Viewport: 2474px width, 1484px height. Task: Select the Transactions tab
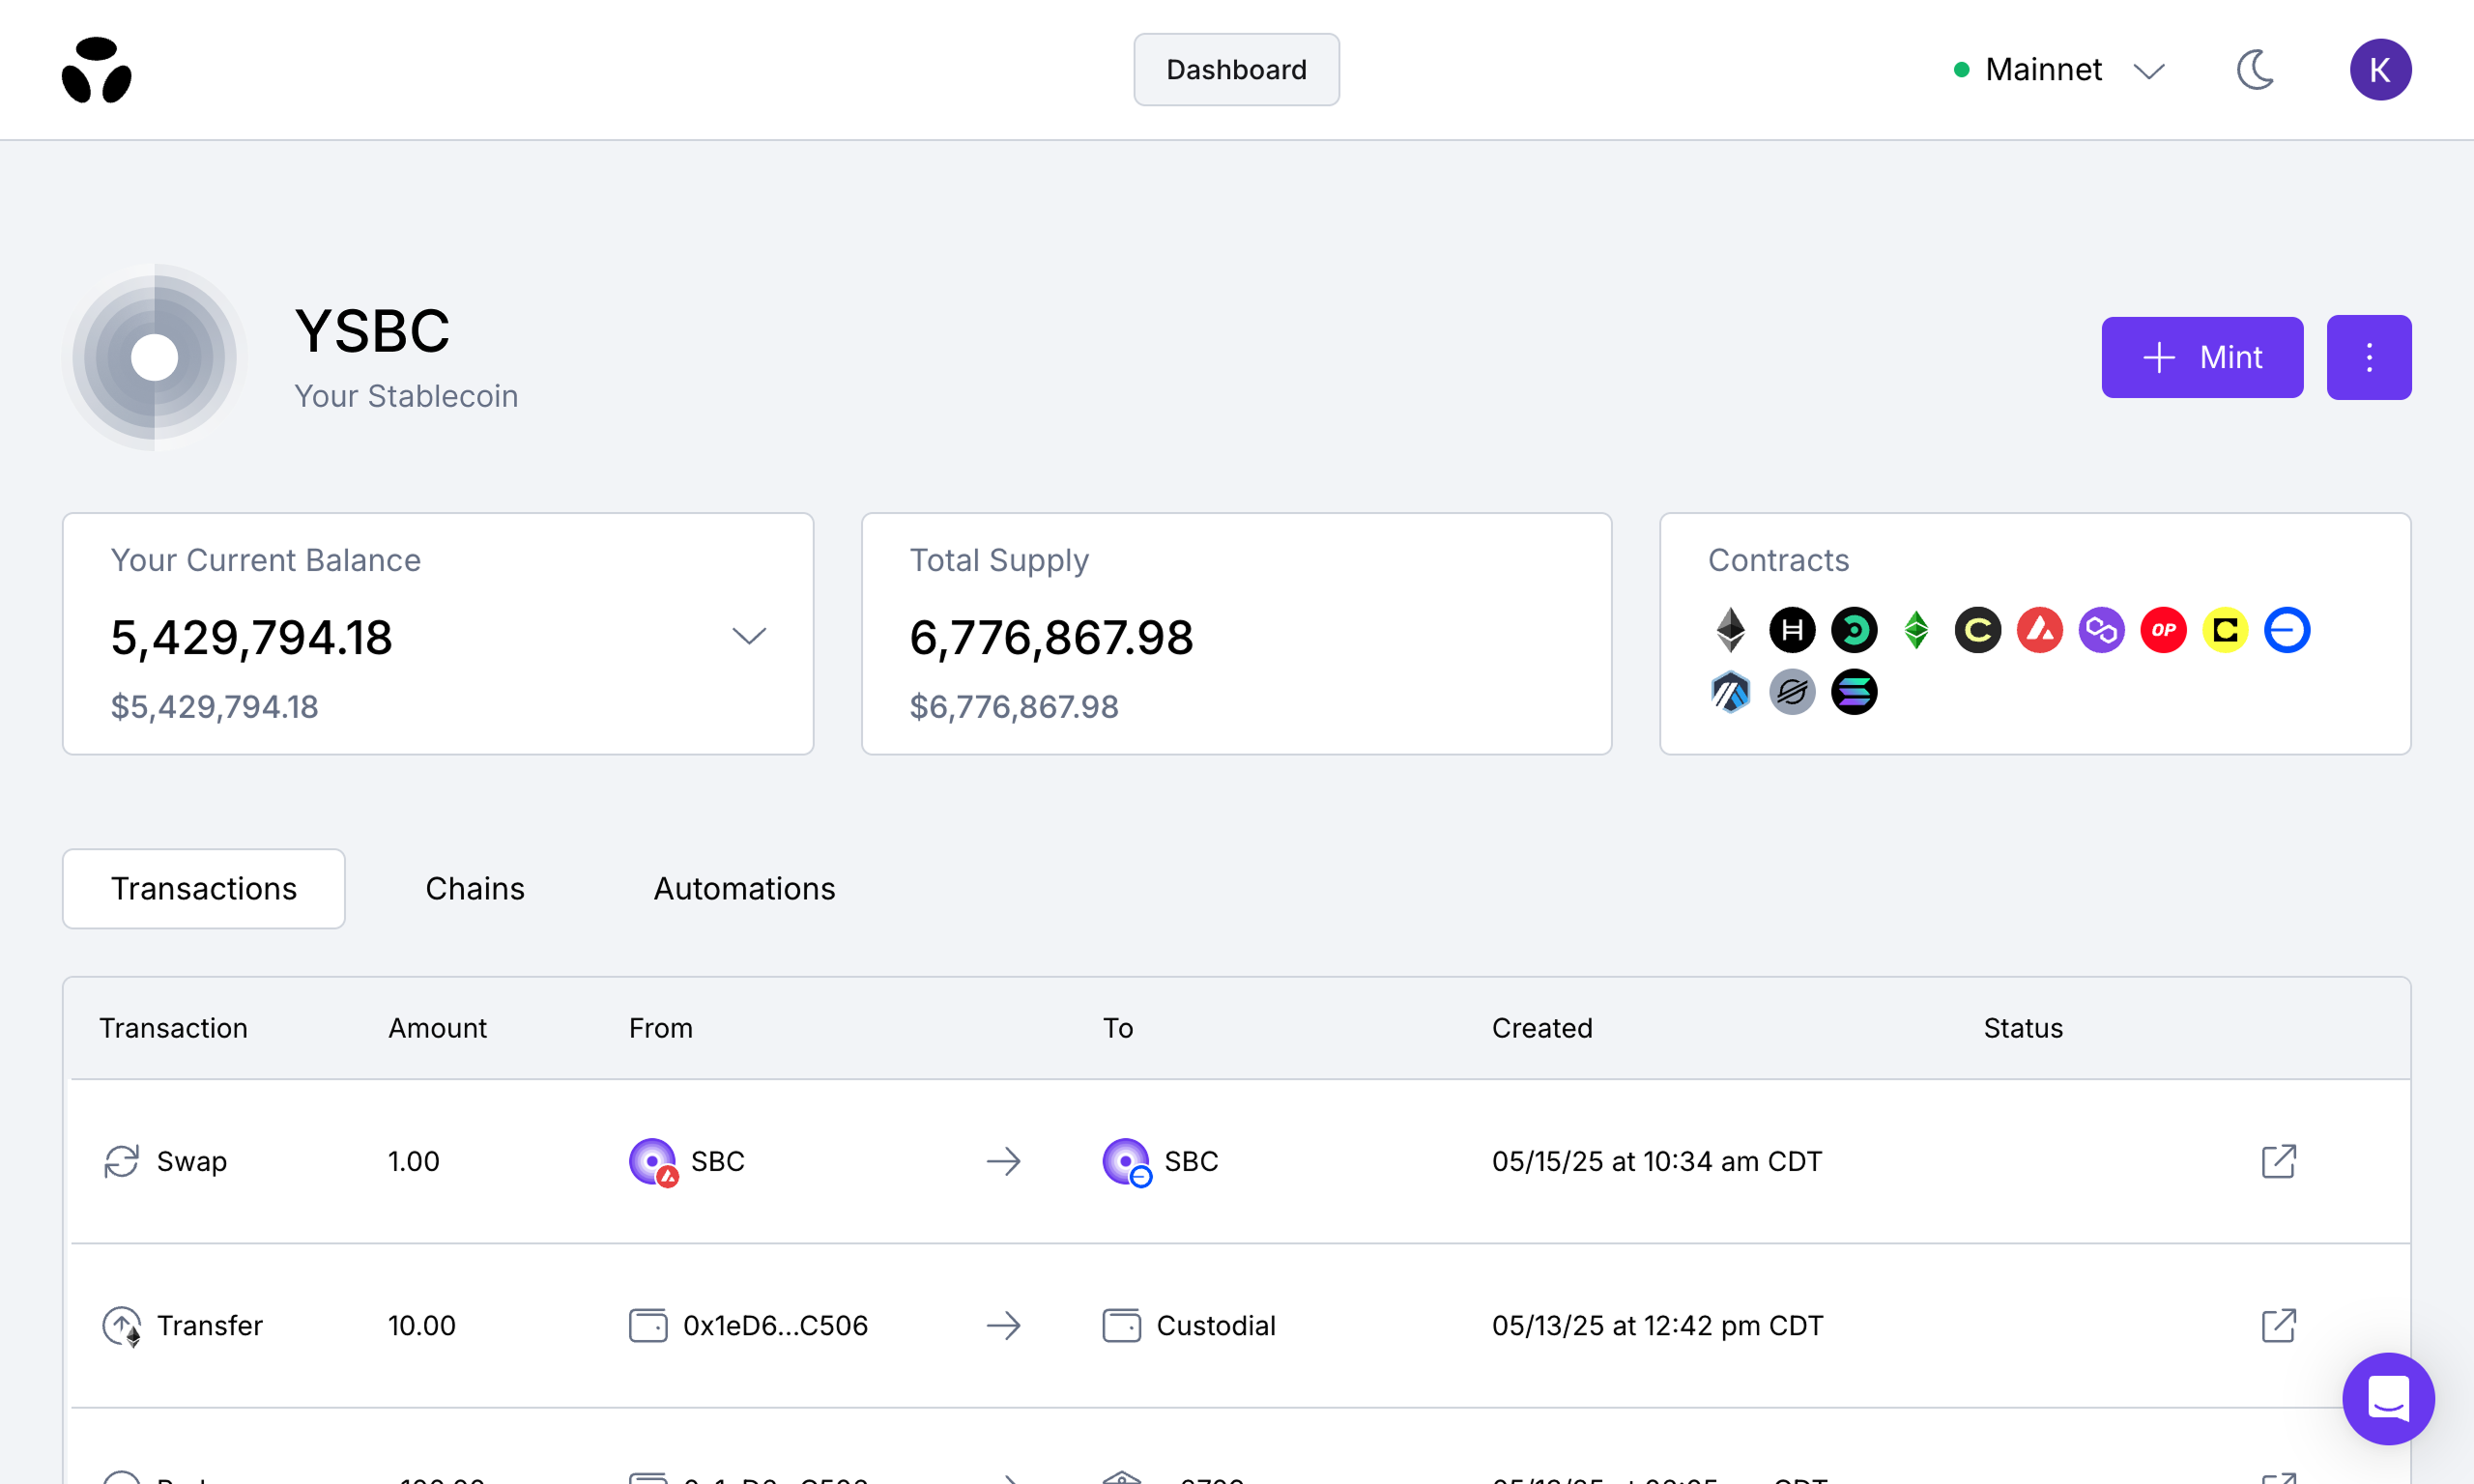coord(203,888)
